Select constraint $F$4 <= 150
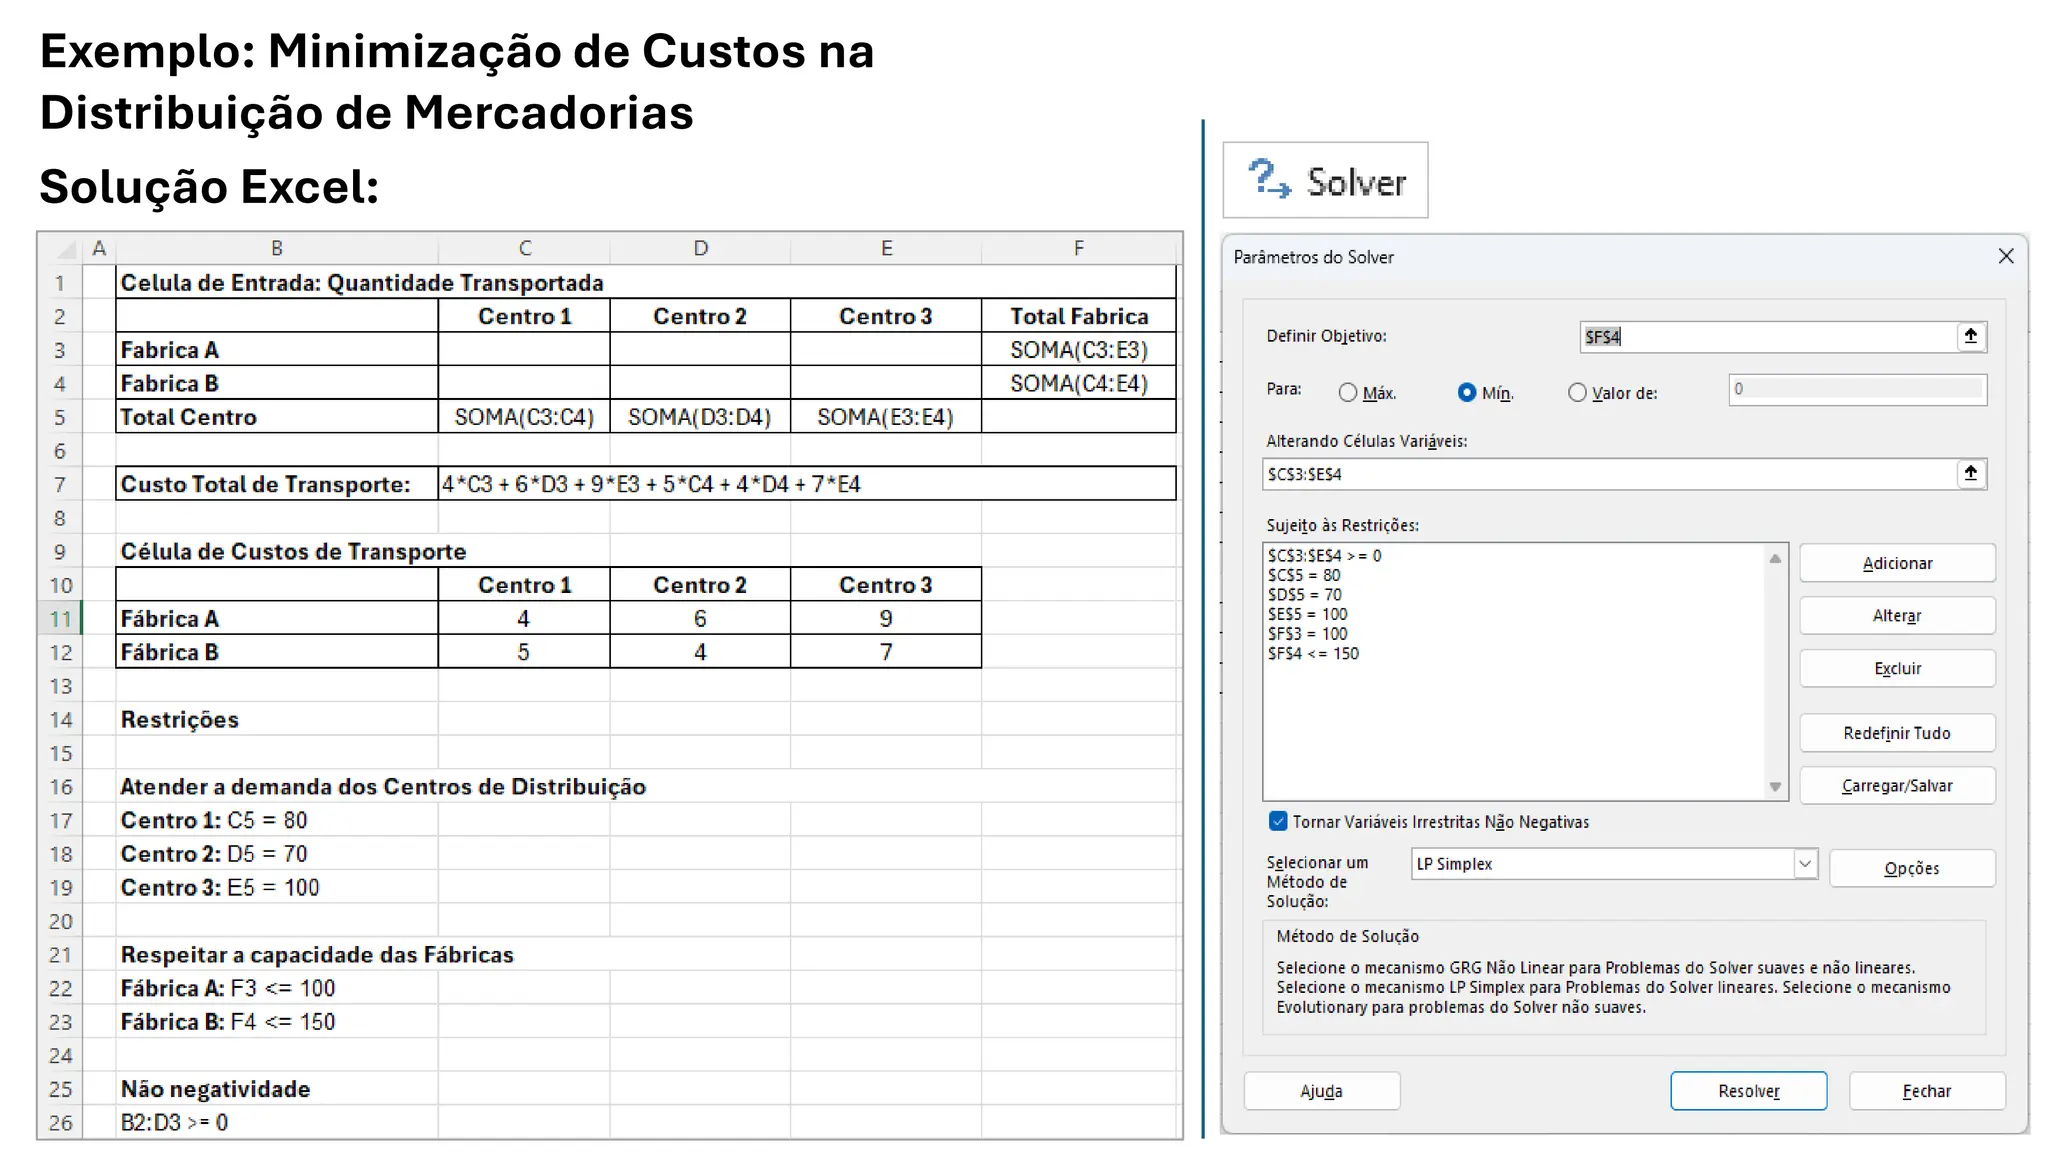 1313,653
